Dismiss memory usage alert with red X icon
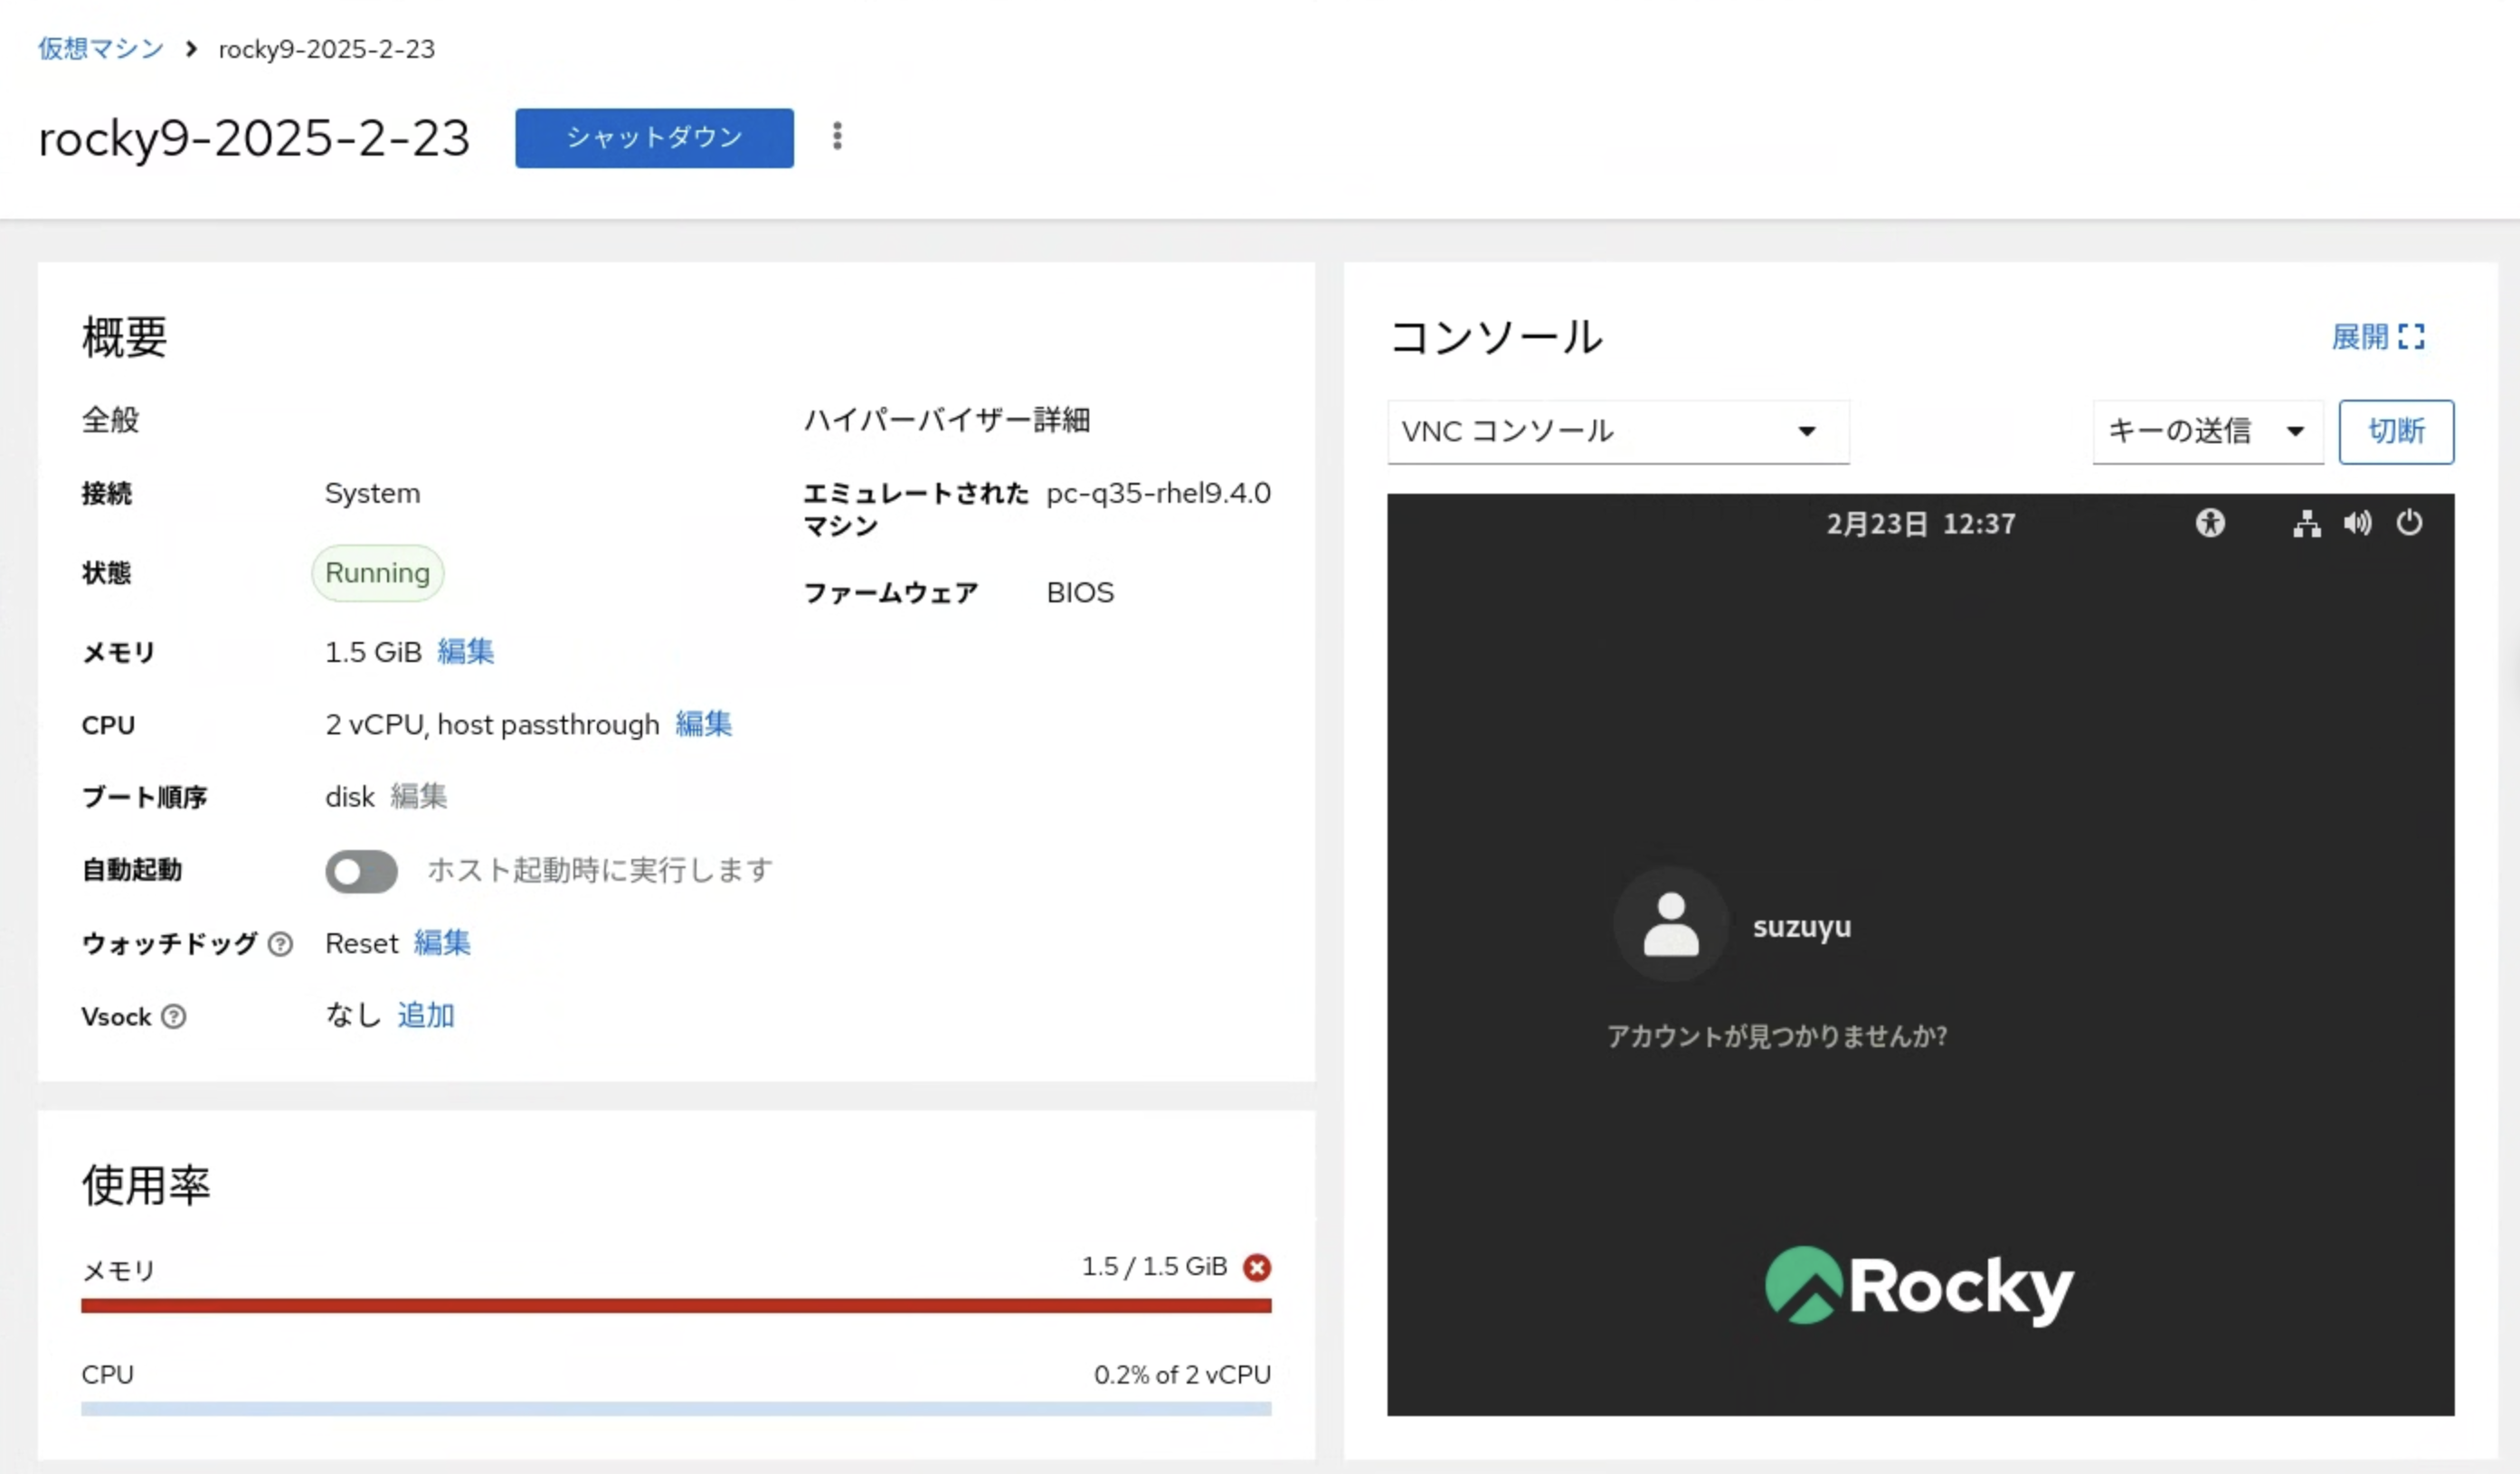This screenshot has height=1474, width=2520. point(1257,1267)
